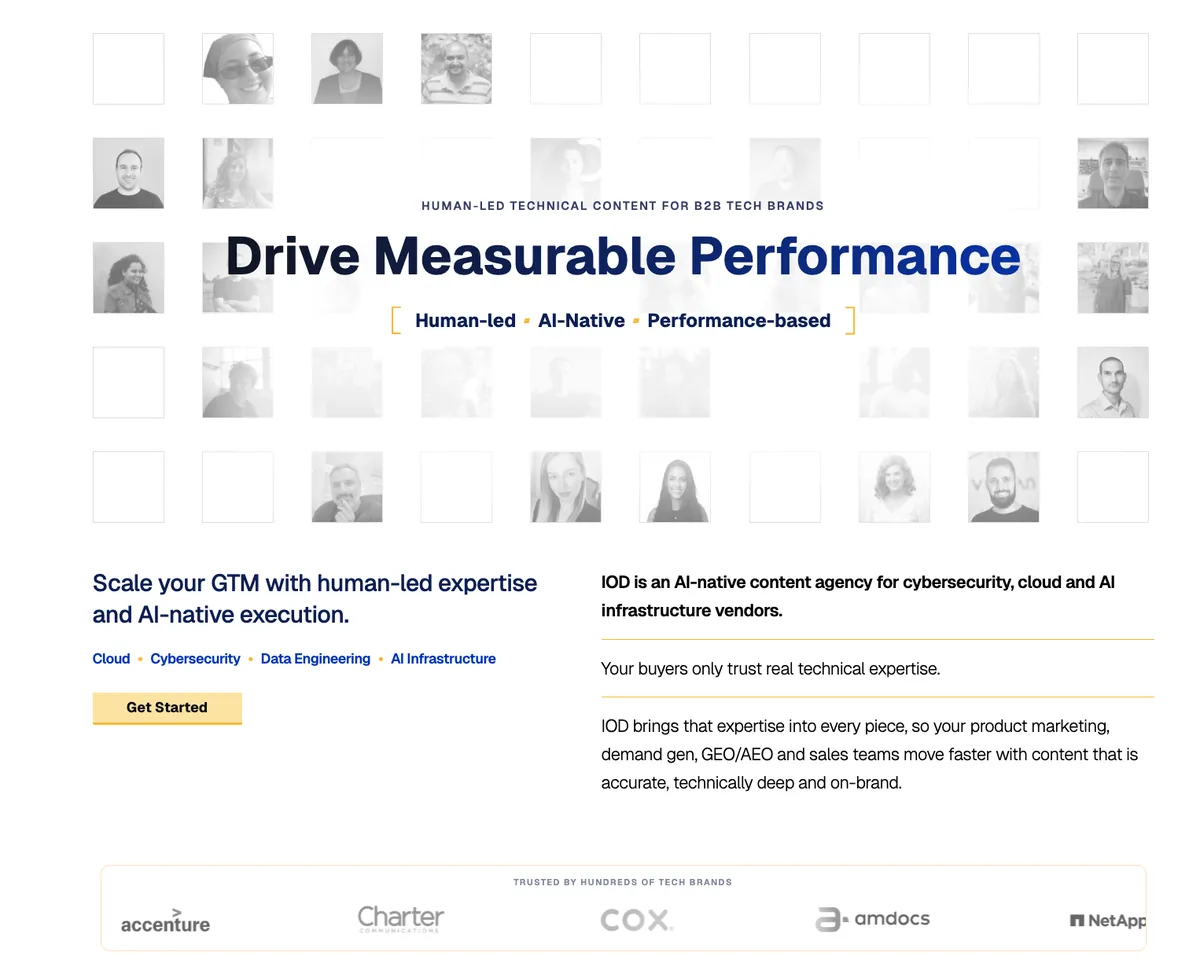
Task: Click 'IOD is an AI-native content agency' paragraph
Action: 858,596
